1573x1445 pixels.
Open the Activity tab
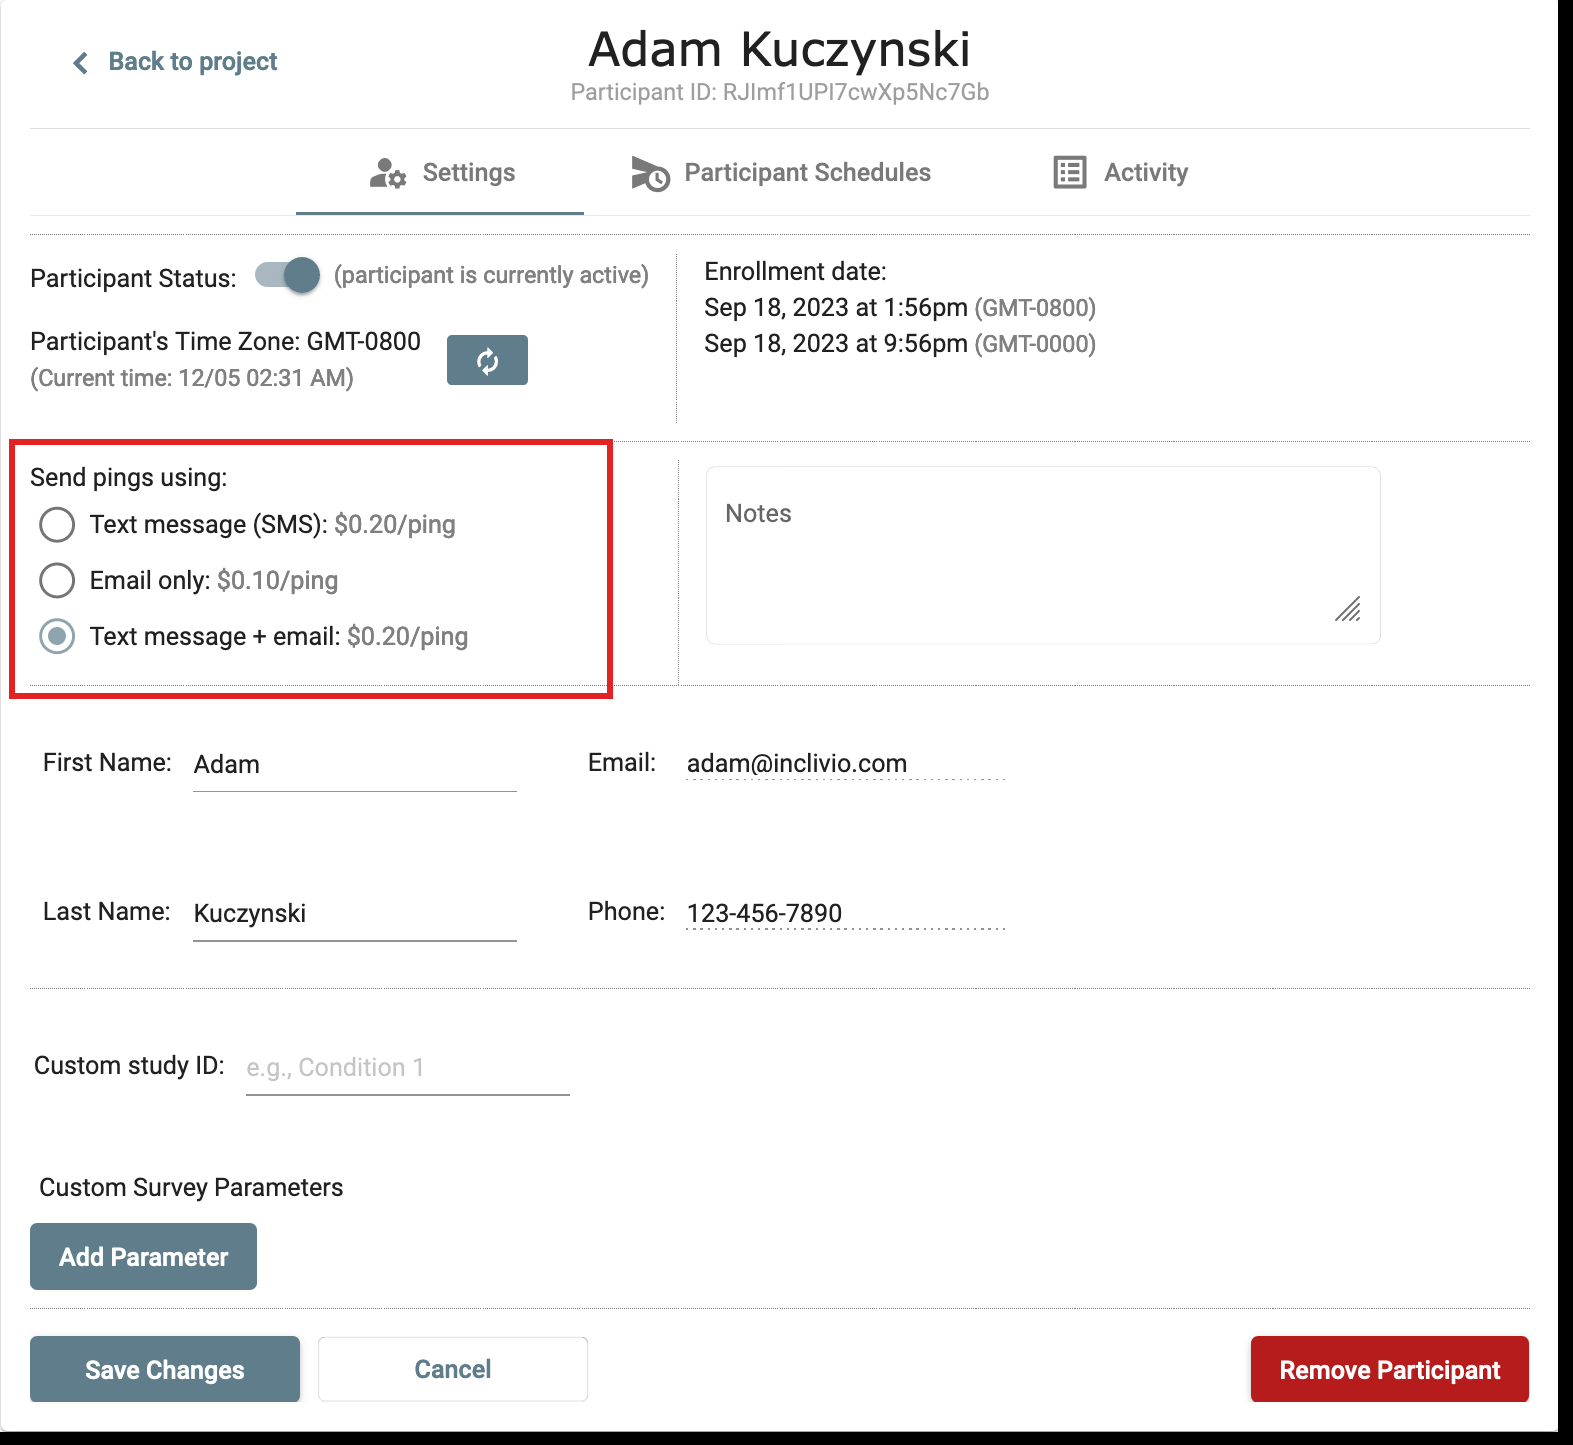(x=1145, y=173)
